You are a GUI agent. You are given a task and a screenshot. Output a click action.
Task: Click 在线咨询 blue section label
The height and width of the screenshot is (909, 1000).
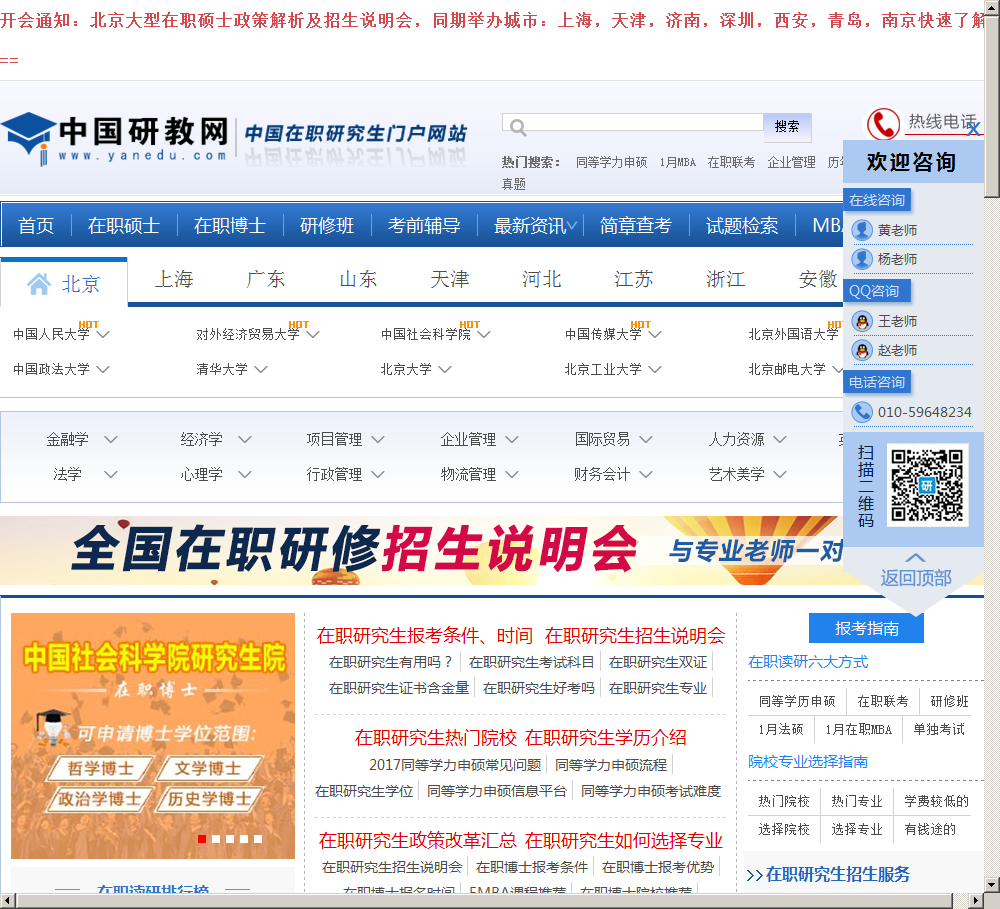click(876, 200)
